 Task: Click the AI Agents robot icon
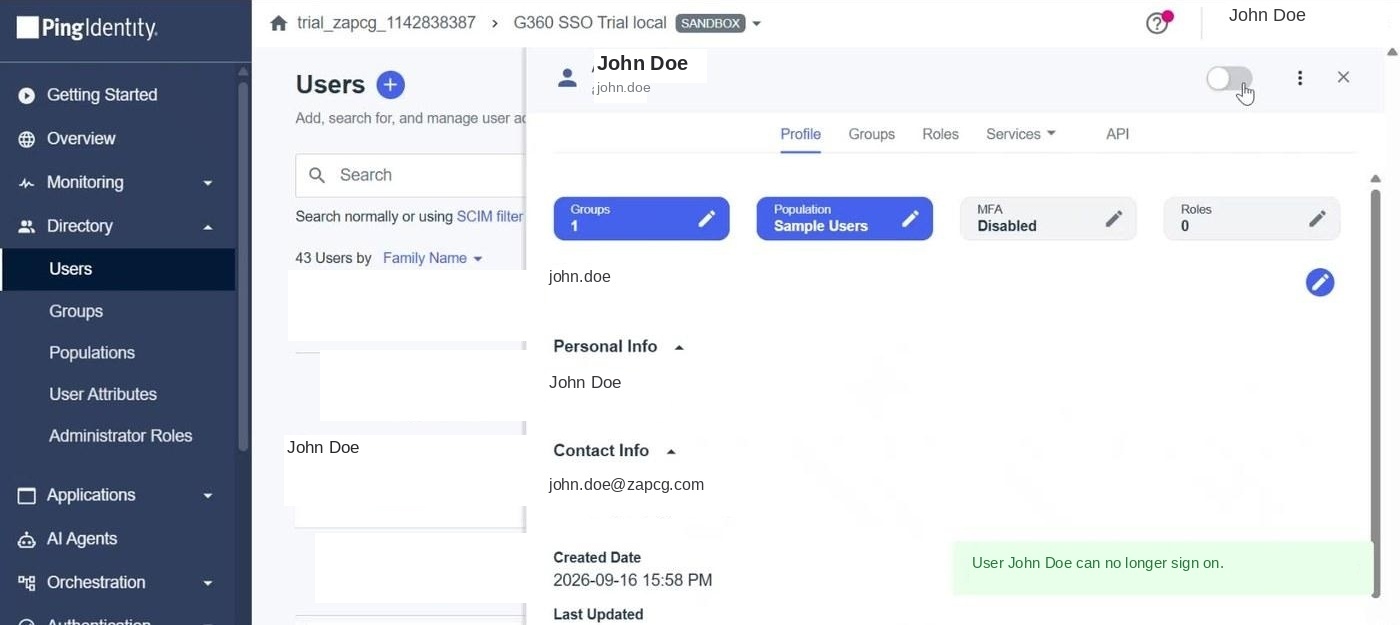[x=27, y=540]
